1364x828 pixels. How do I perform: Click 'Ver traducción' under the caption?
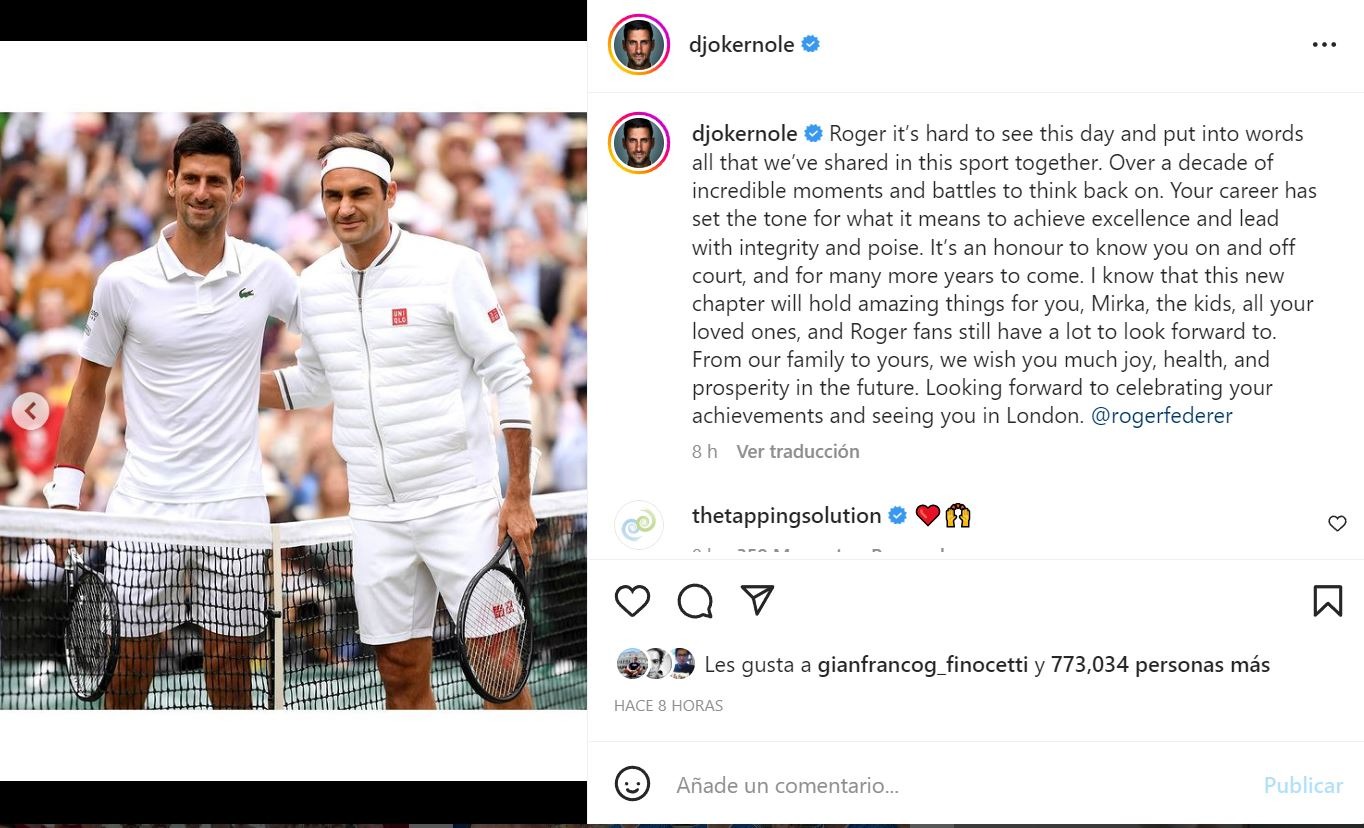tap(798, 452)
